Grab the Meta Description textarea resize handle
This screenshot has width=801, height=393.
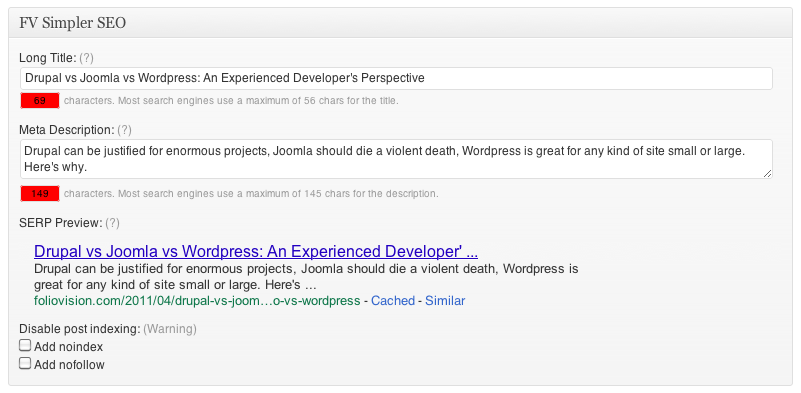pos(767,174)
